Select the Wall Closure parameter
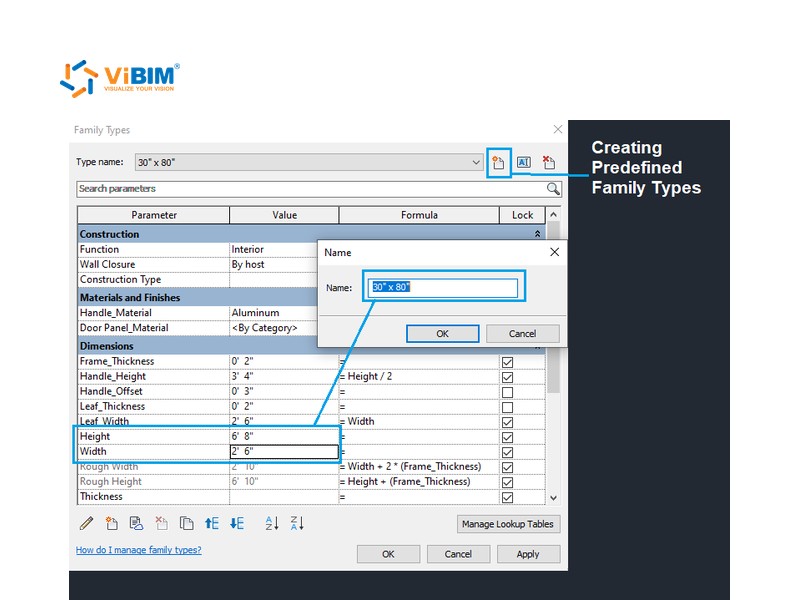The image size is (800, 600). tap(154, 264)
